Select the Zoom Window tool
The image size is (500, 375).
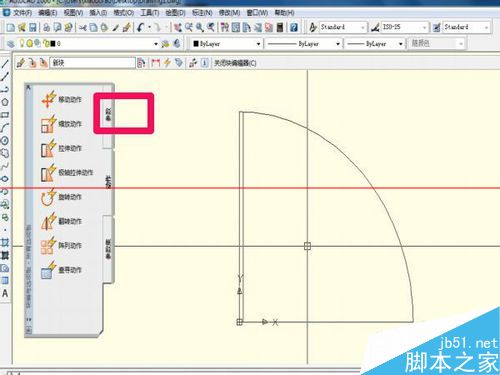pos(200,27)
